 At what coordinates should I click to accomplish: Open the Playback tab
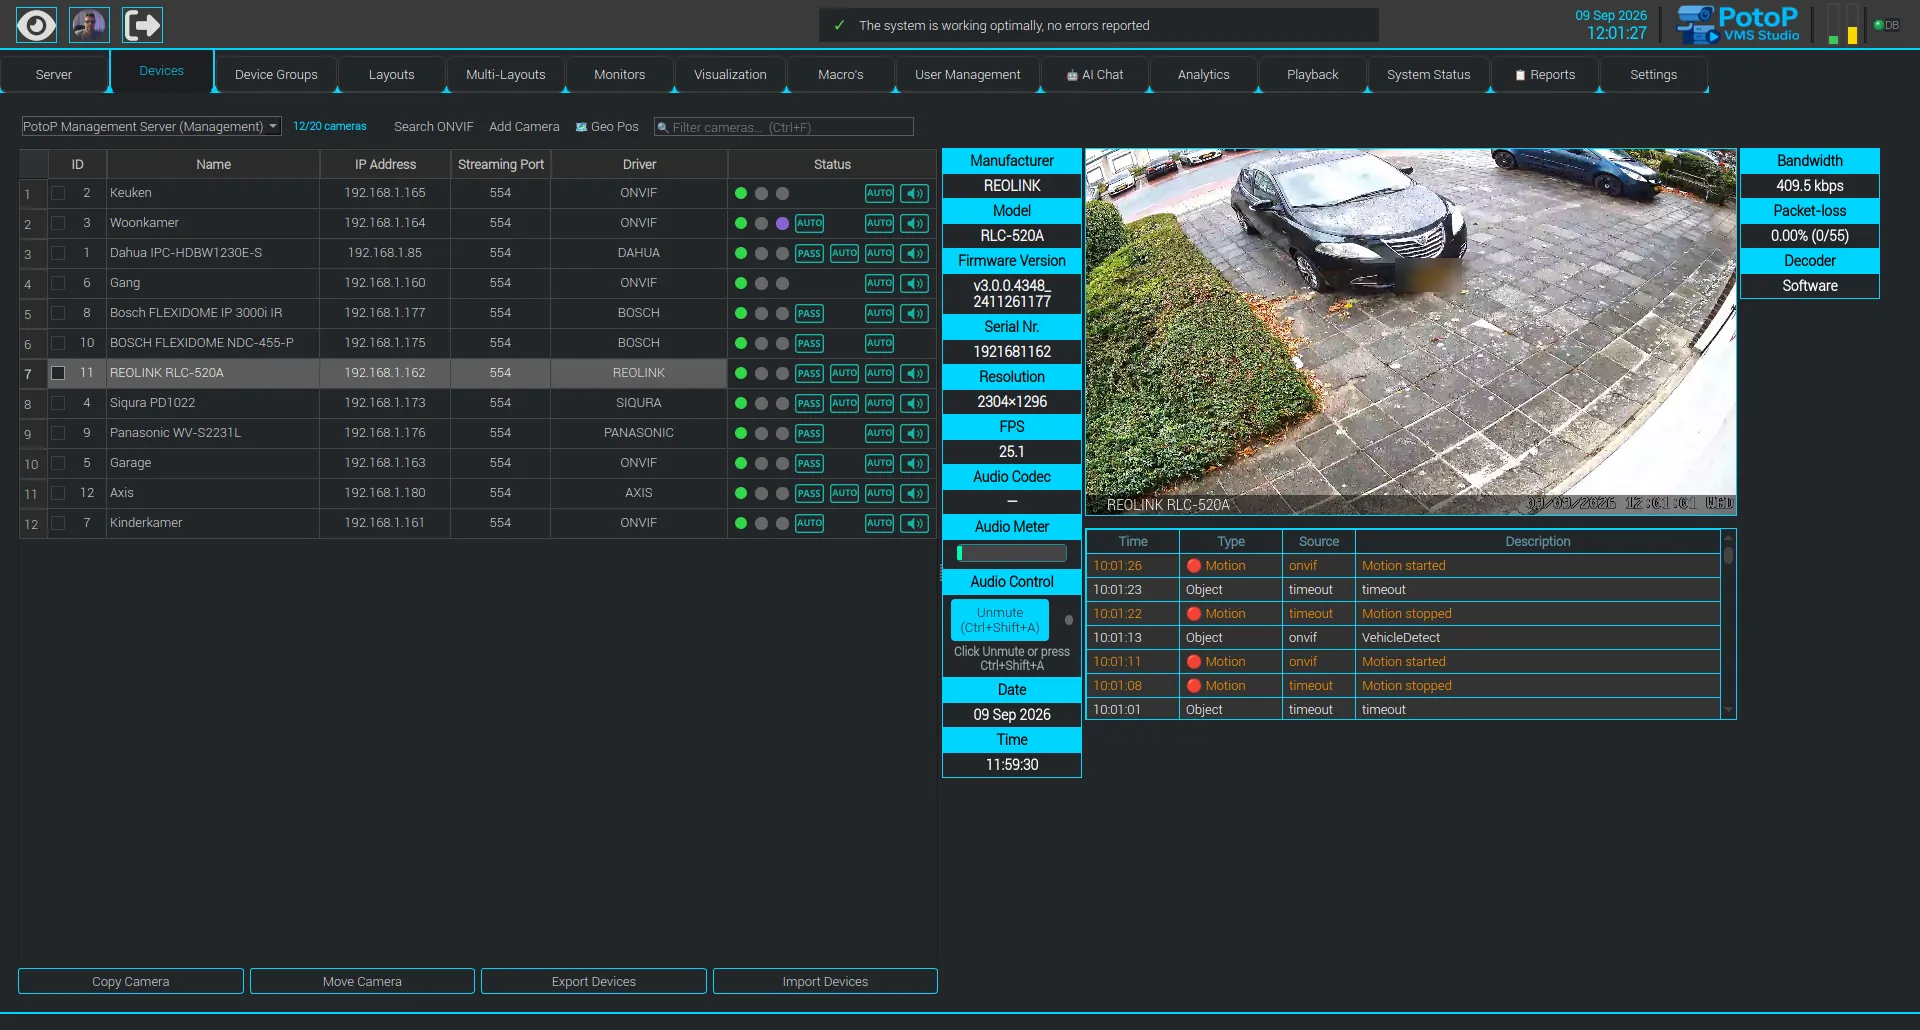1312,75
